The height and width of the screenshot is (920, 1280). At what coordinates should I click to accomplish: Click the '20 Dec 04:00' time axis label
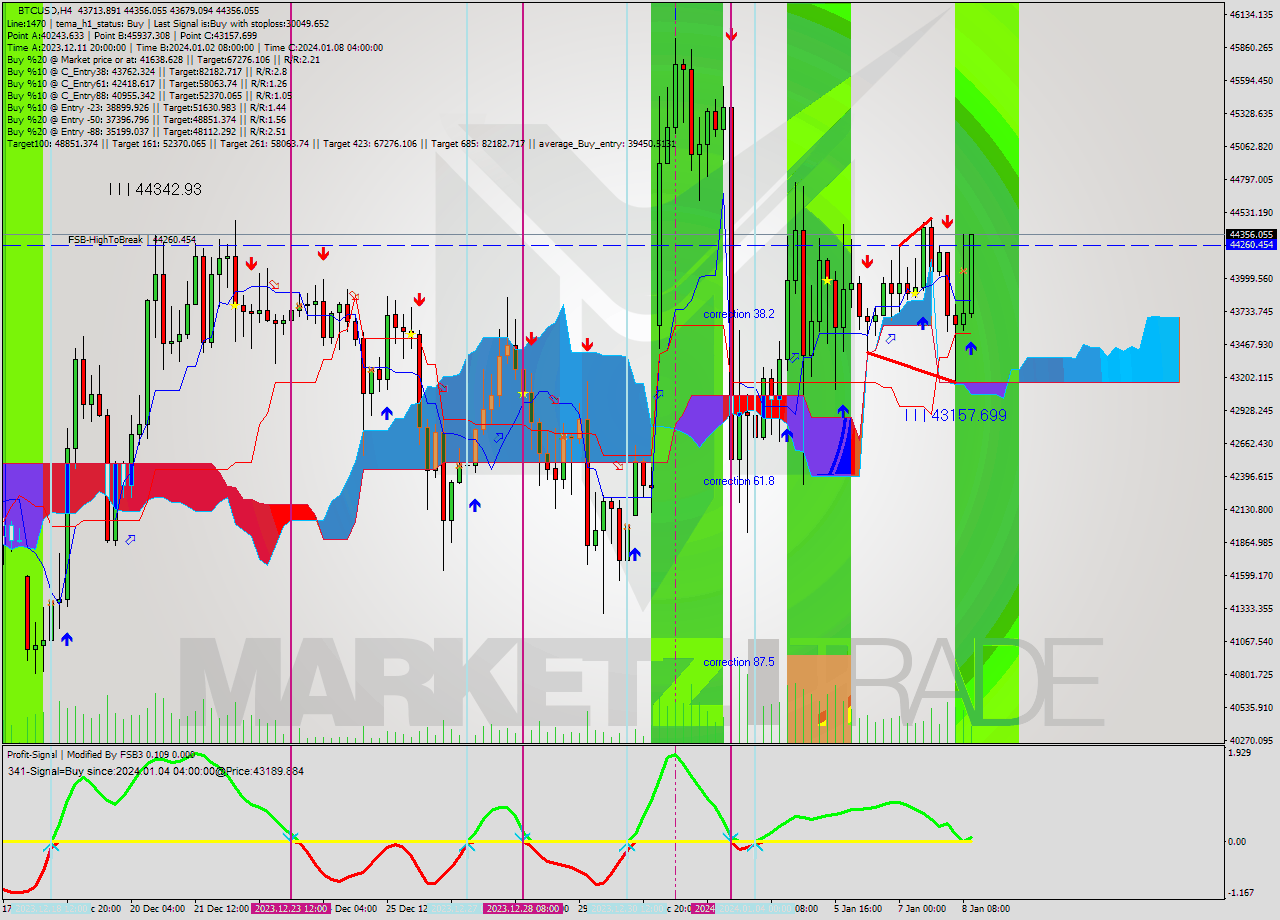(x=157, y=909)
